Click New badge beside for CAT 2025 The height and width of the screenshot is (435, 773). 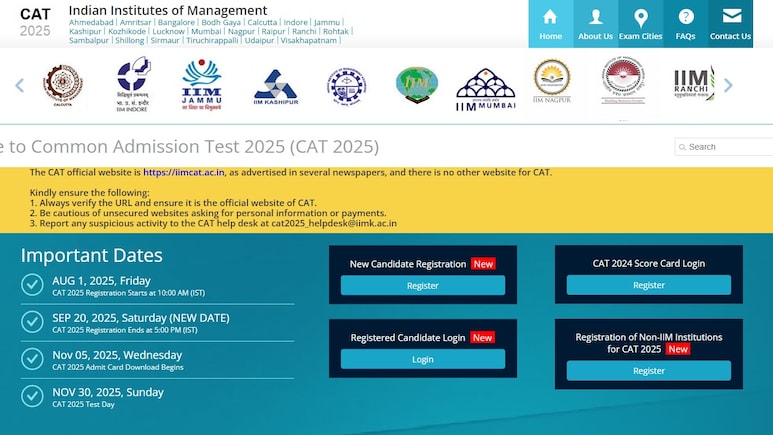(678, 349)
